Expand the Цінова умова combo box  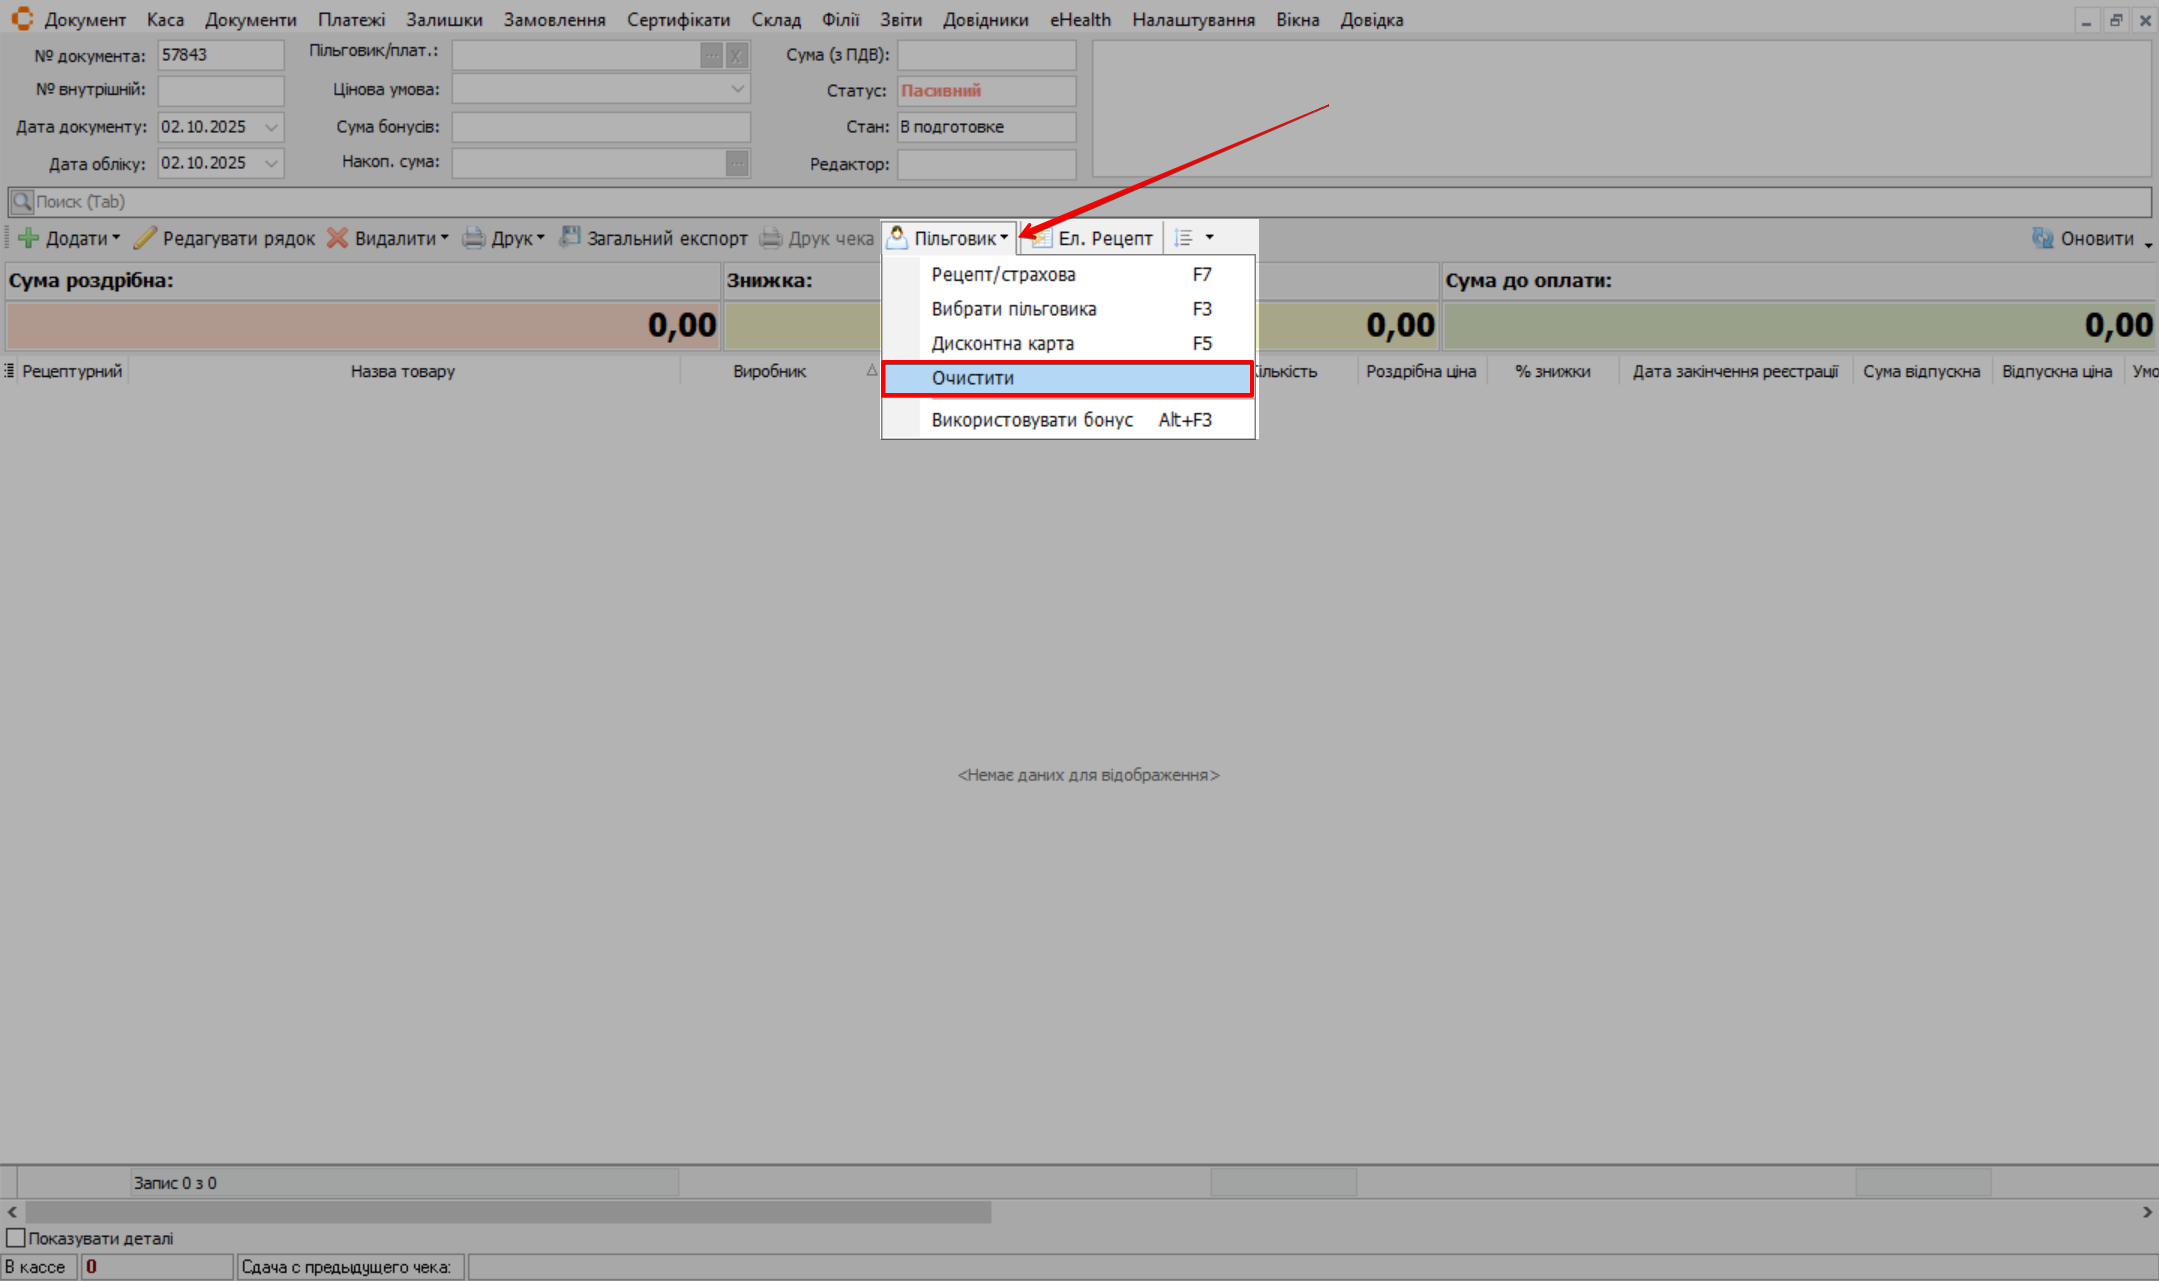click(x=737, y=89)
